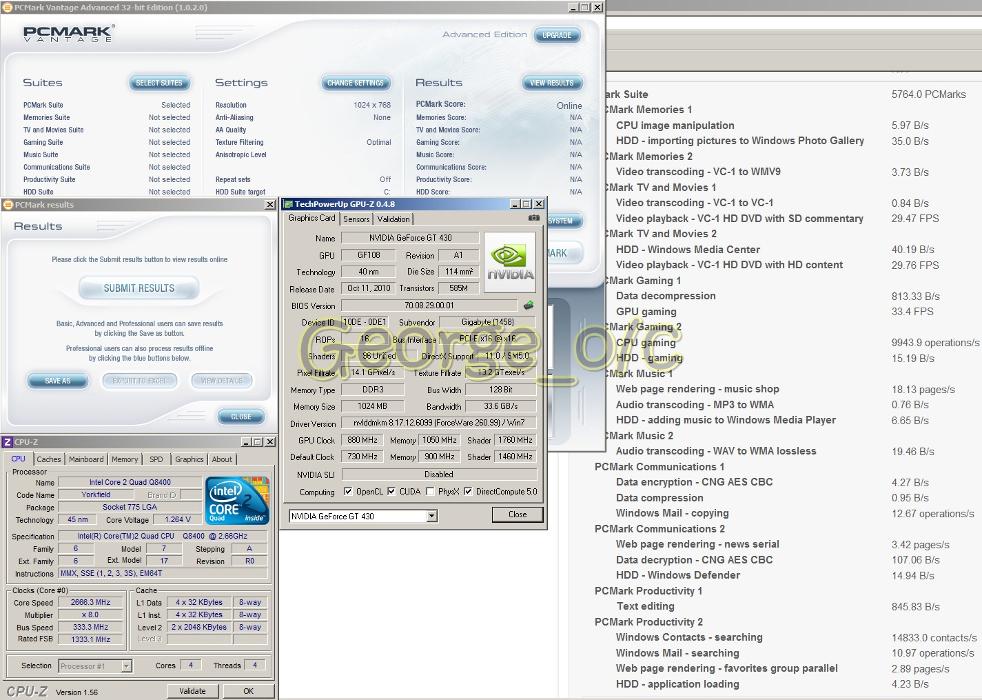Toggle the PhysX checkbox in GPU-Z
This screenshot has width=982, height=700.
click(x=430, y=492)
